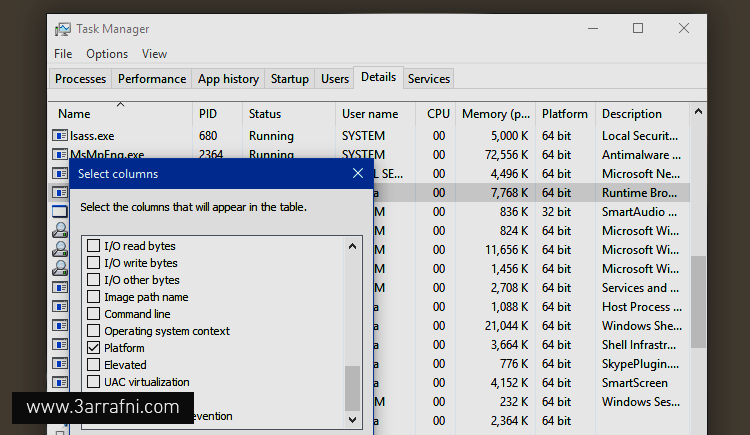The height and width of the screenshot is (435, 750).
Task: Check the Command line option
Action: (x=94, y=314)
